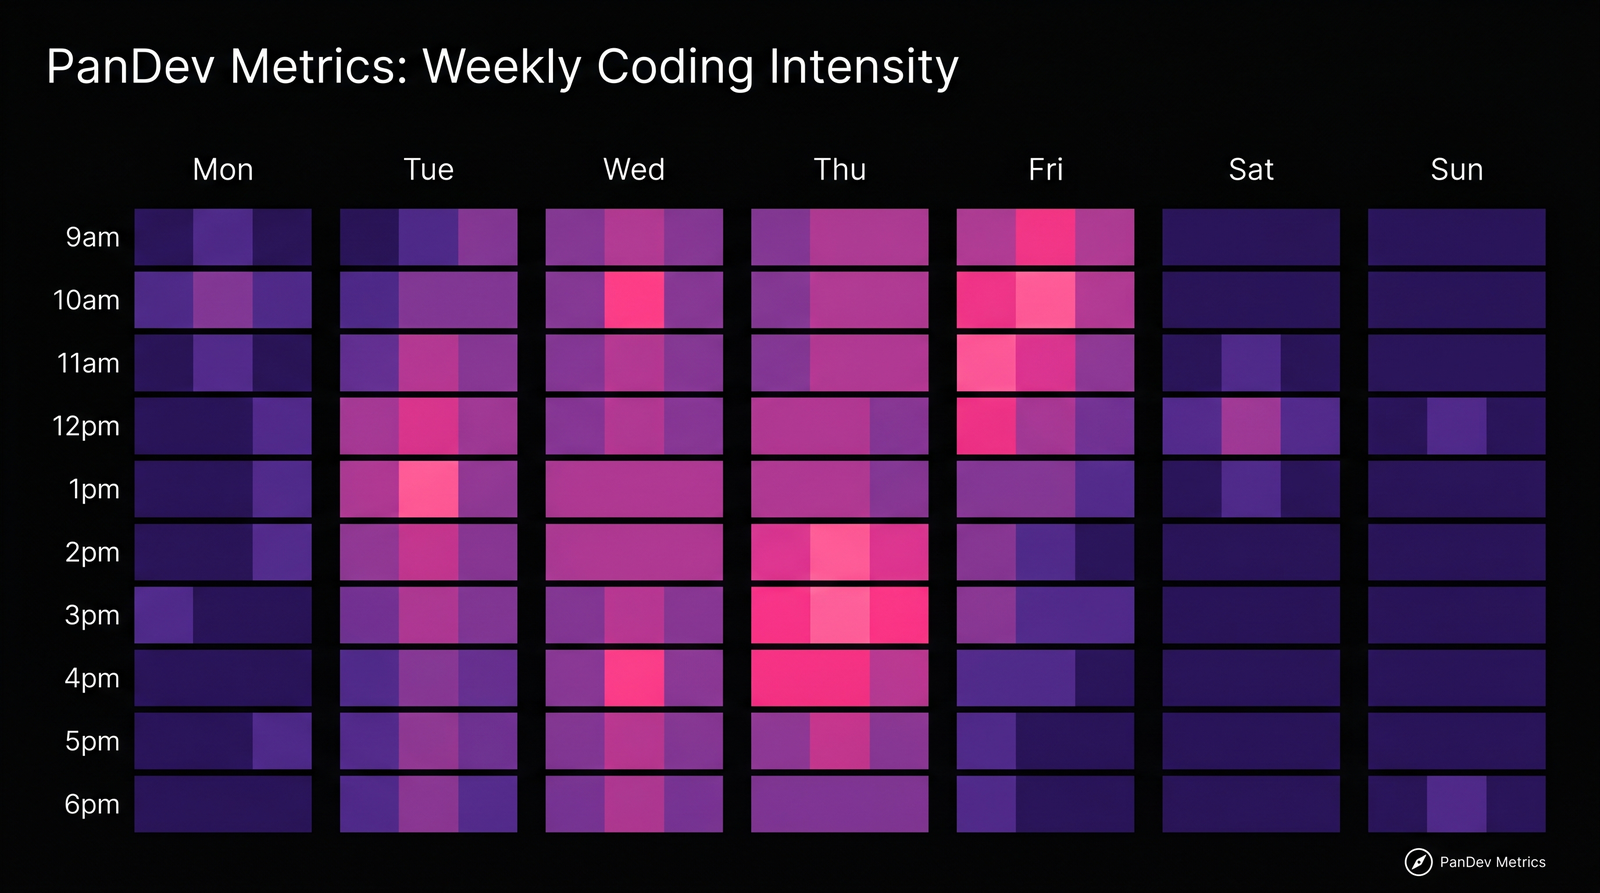The width and height of the screenshot is (1600, 893).
Task: Select the Wednesday 4pm middle pink cell
Action: [x=634, y=678]
